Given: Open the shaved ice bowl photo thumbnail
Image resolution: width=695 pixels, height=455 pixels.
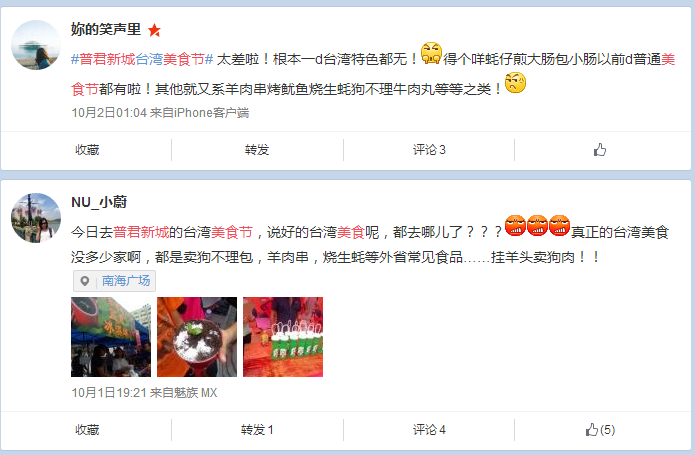Looking at the screenshot, I should [x=197, y=337].
